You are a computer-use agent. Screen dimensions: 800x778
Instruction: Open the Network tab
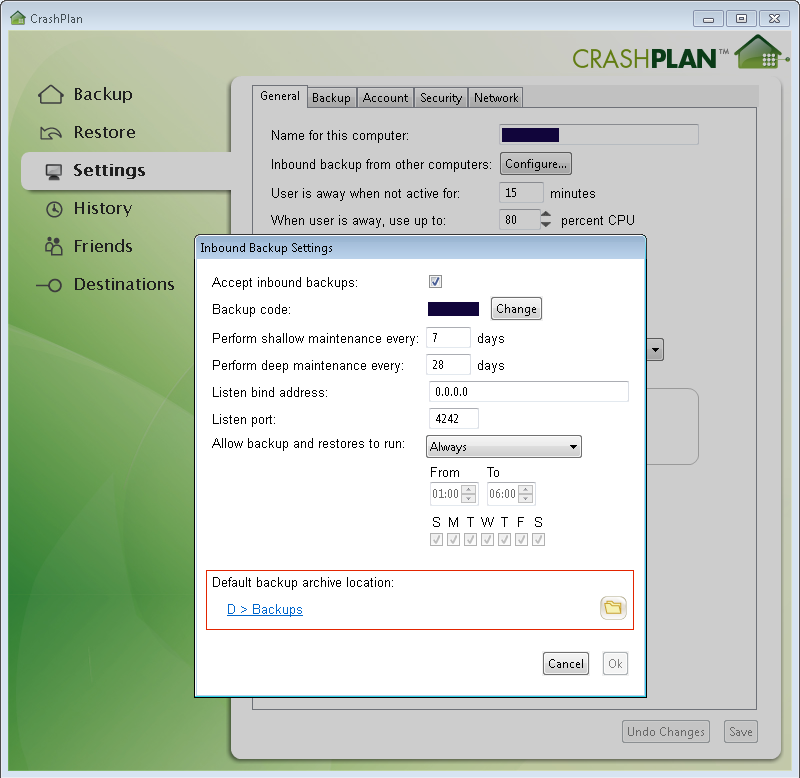(x=496, y=98)
